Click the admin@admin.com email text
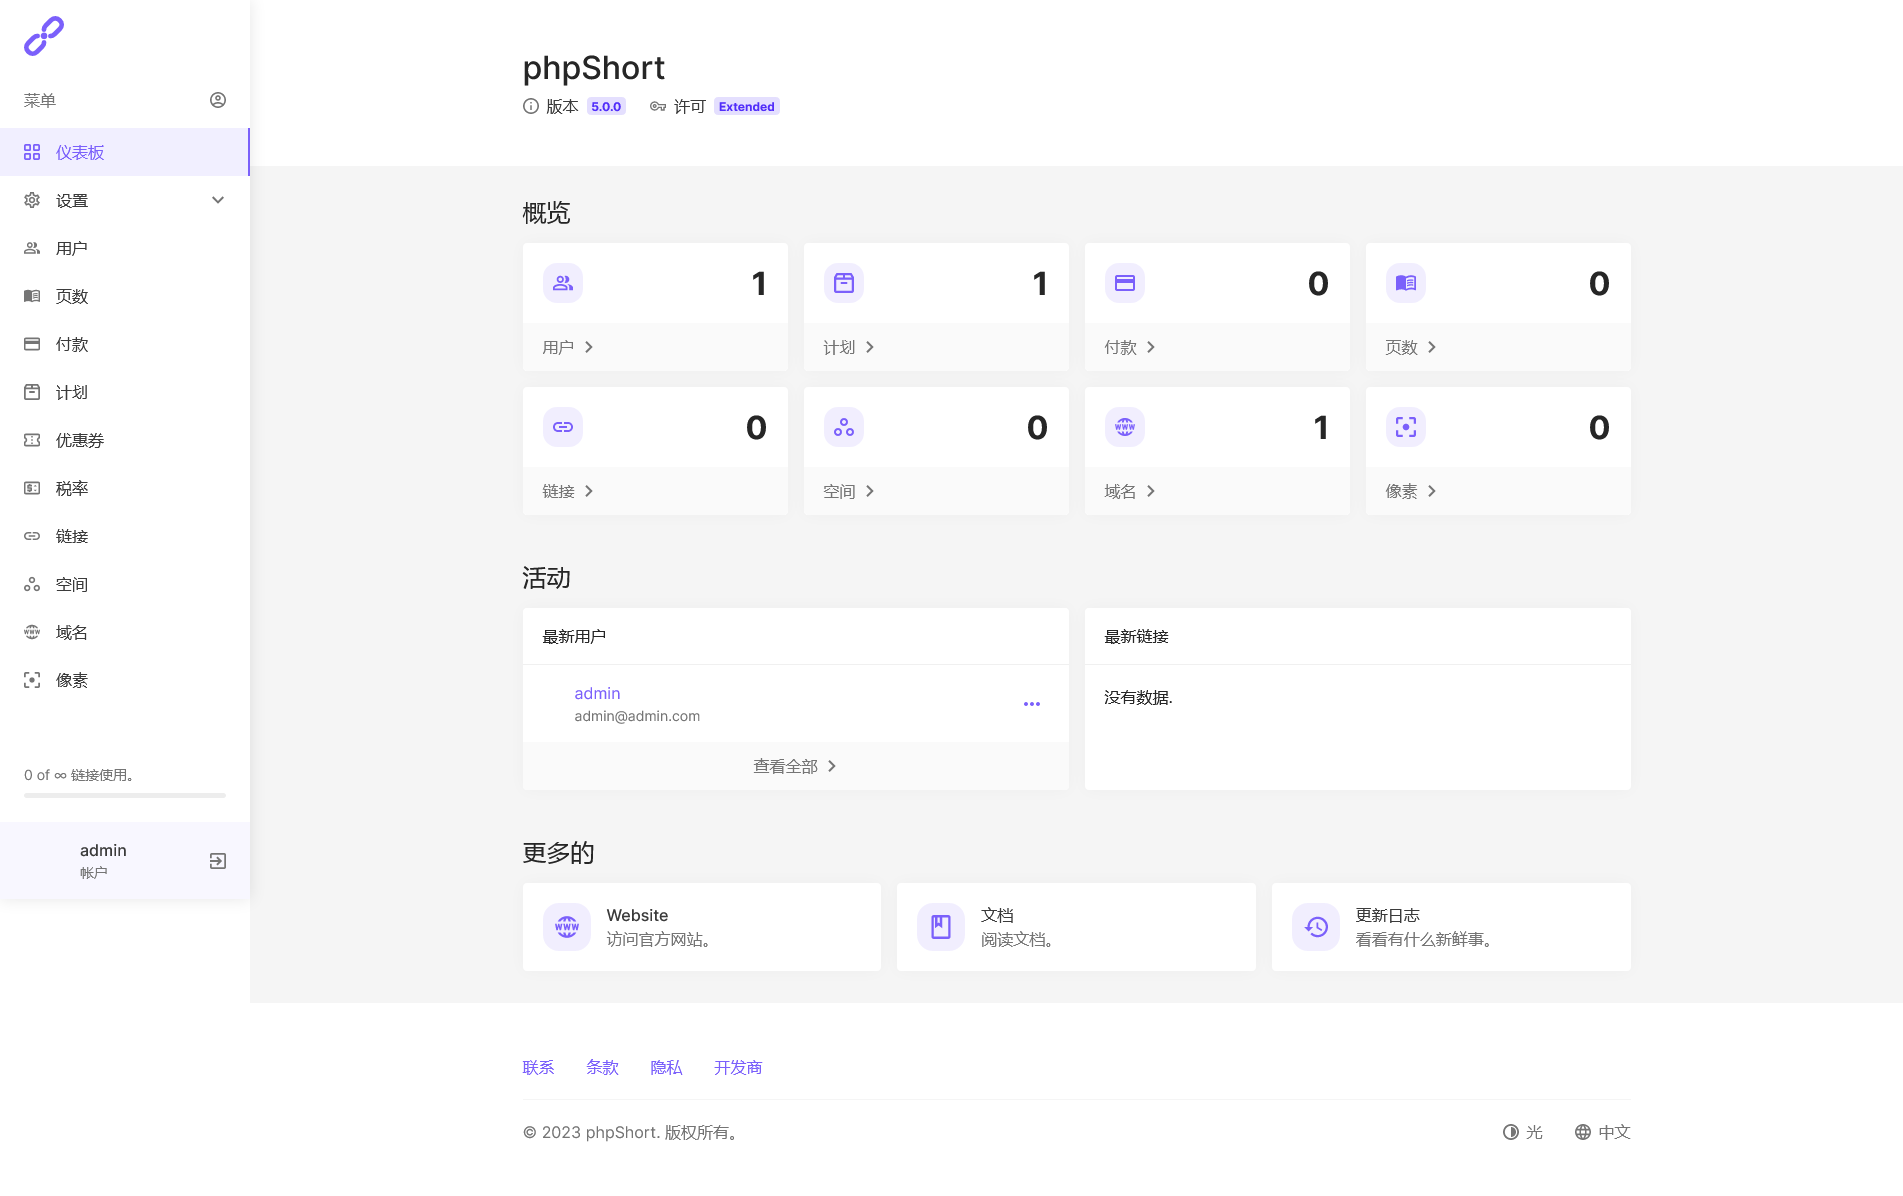 coord(637,716)
